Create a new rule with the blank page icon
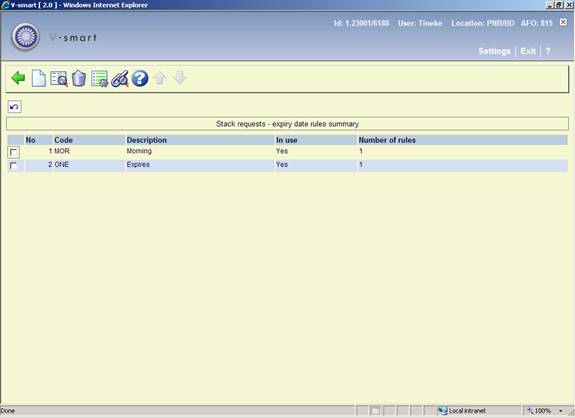 click(39, 78)
